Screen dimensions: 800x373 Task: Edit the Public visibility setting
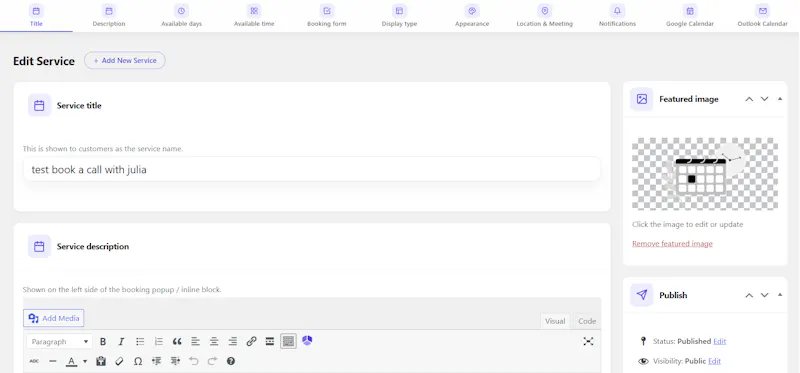coord(714,361)
